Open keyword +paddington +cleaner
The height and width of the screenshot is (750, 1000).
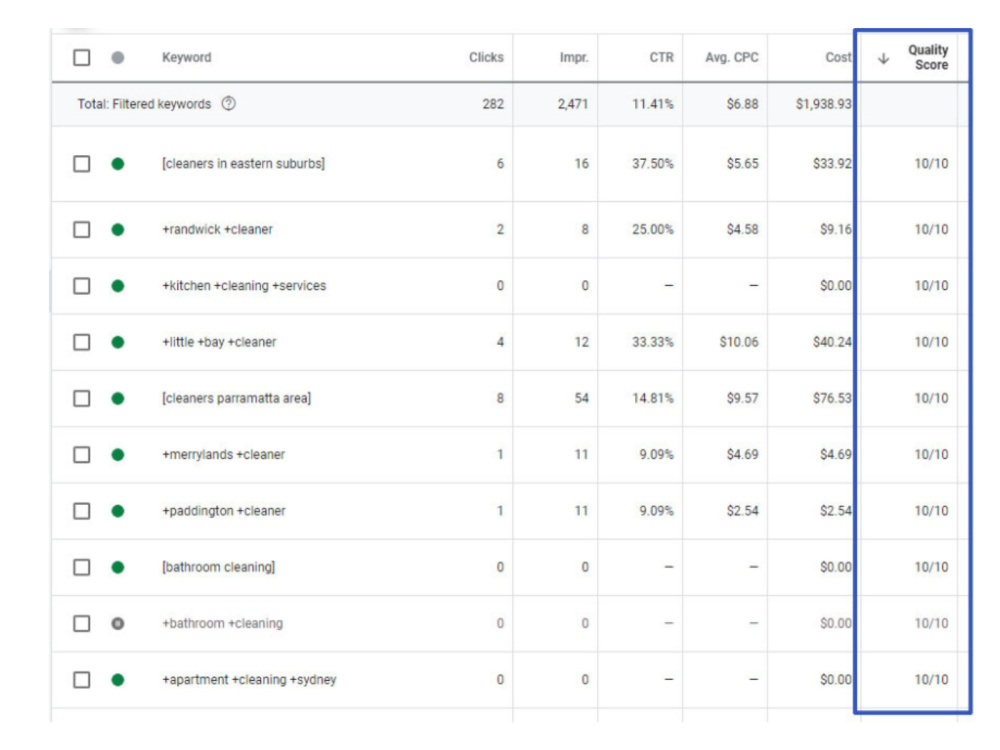pos(223,511)
